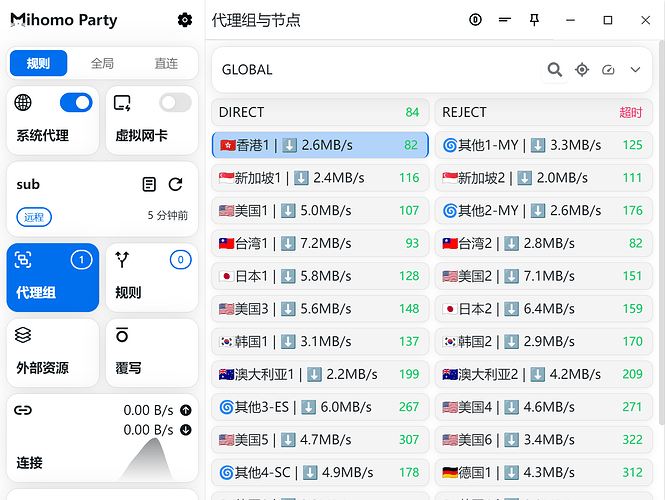Click the GLOBAL group header name
Image resolution: width=665 pixels, height=500 pixels.
247,70
